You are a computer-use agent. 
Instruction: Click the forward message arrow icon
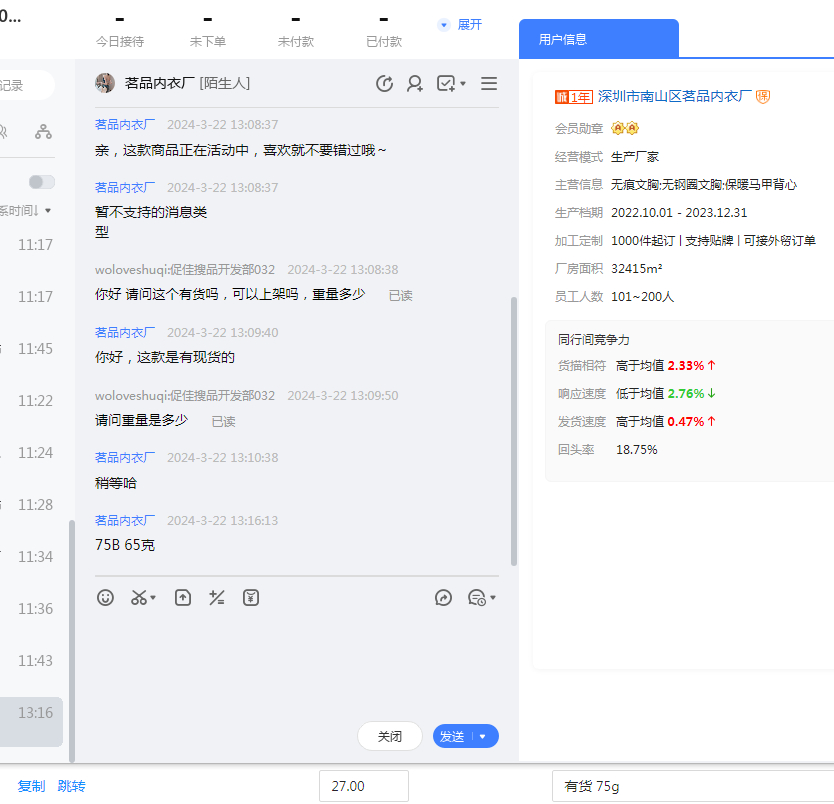tap(444, 598)
